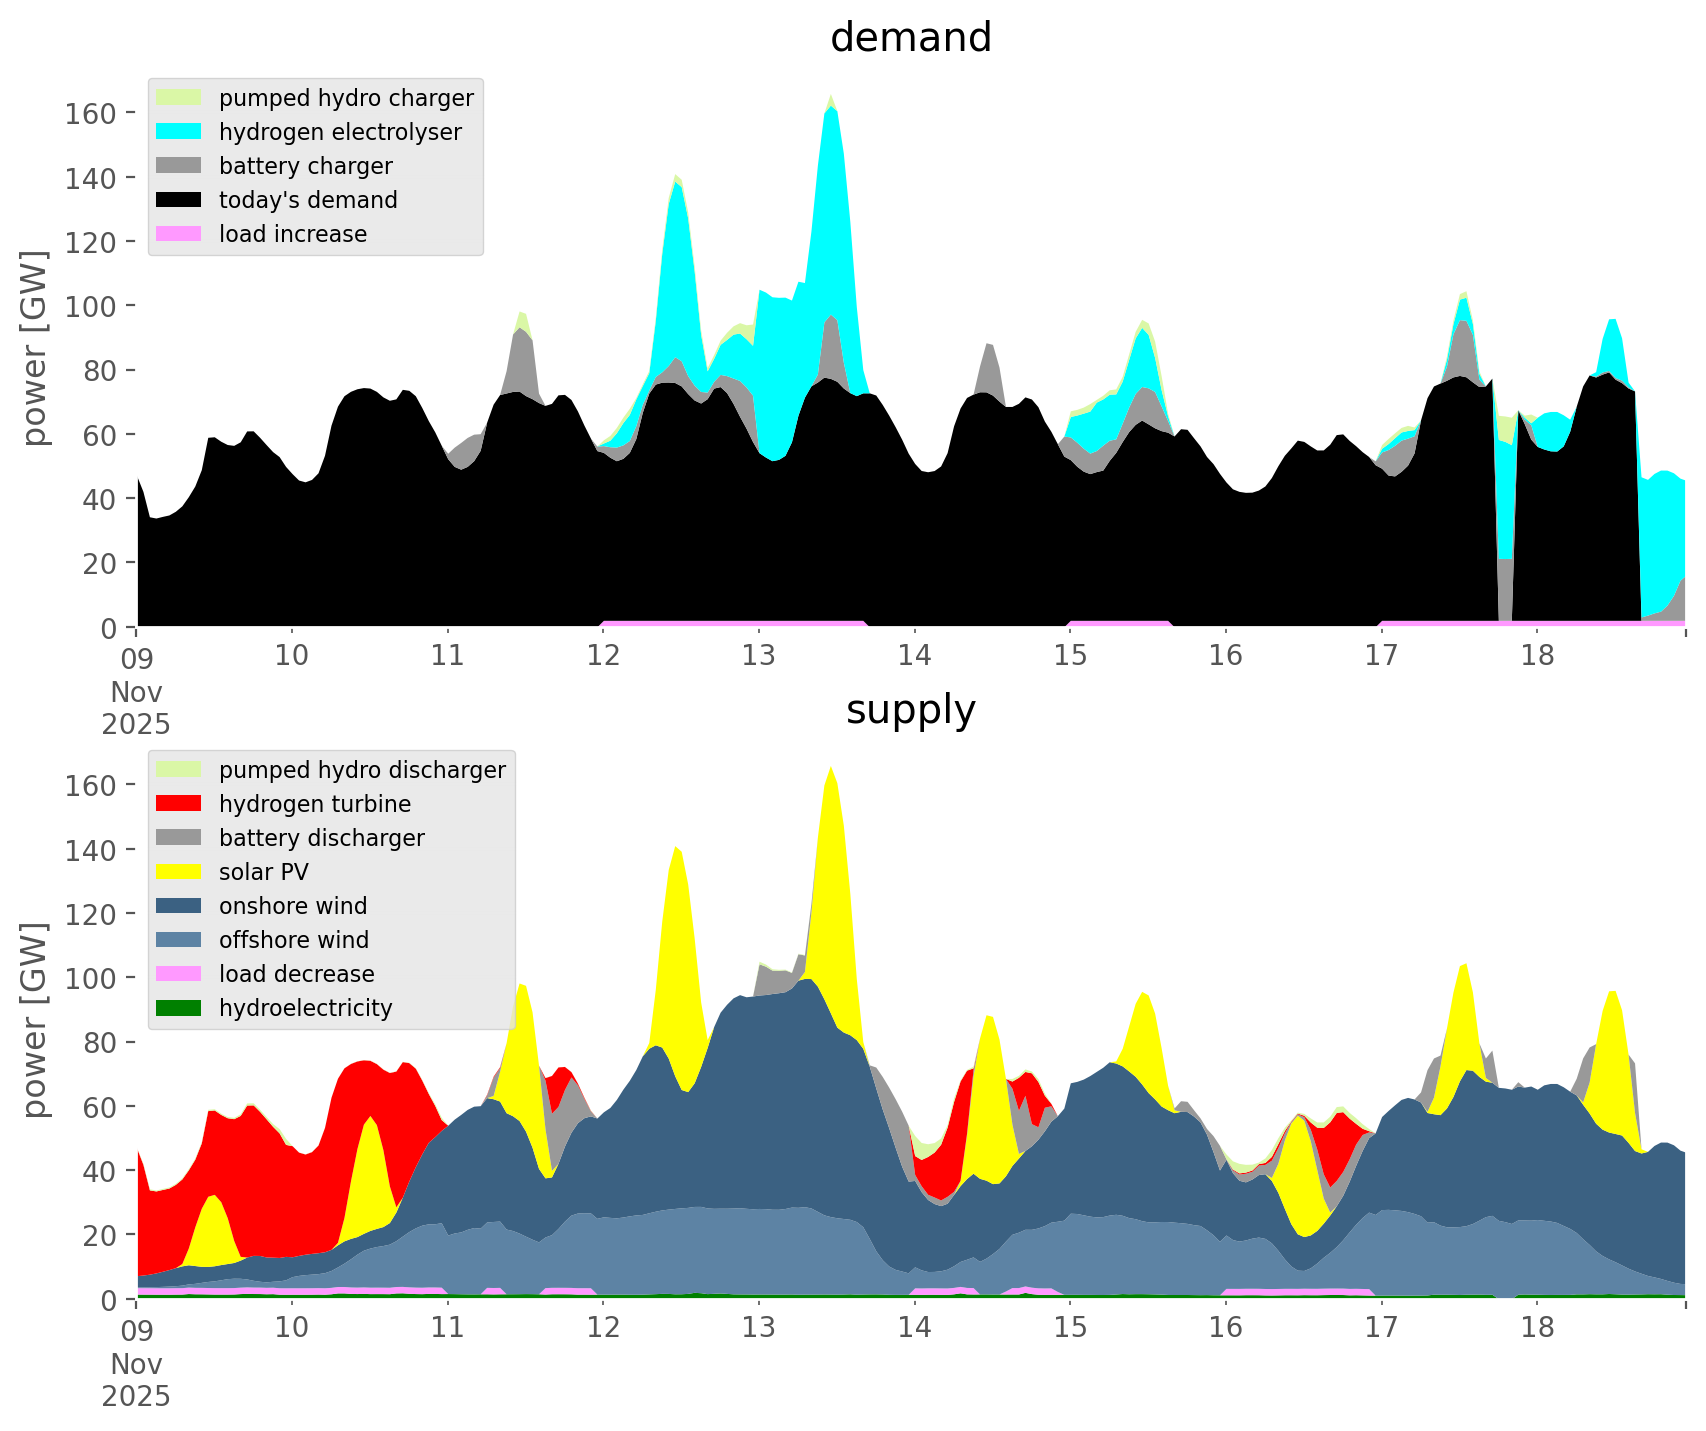Image resolution: width=1706 pixels, height=1431 pixels.
Task: Click the onshore wind legend label
Action: (x=293, y=906)
